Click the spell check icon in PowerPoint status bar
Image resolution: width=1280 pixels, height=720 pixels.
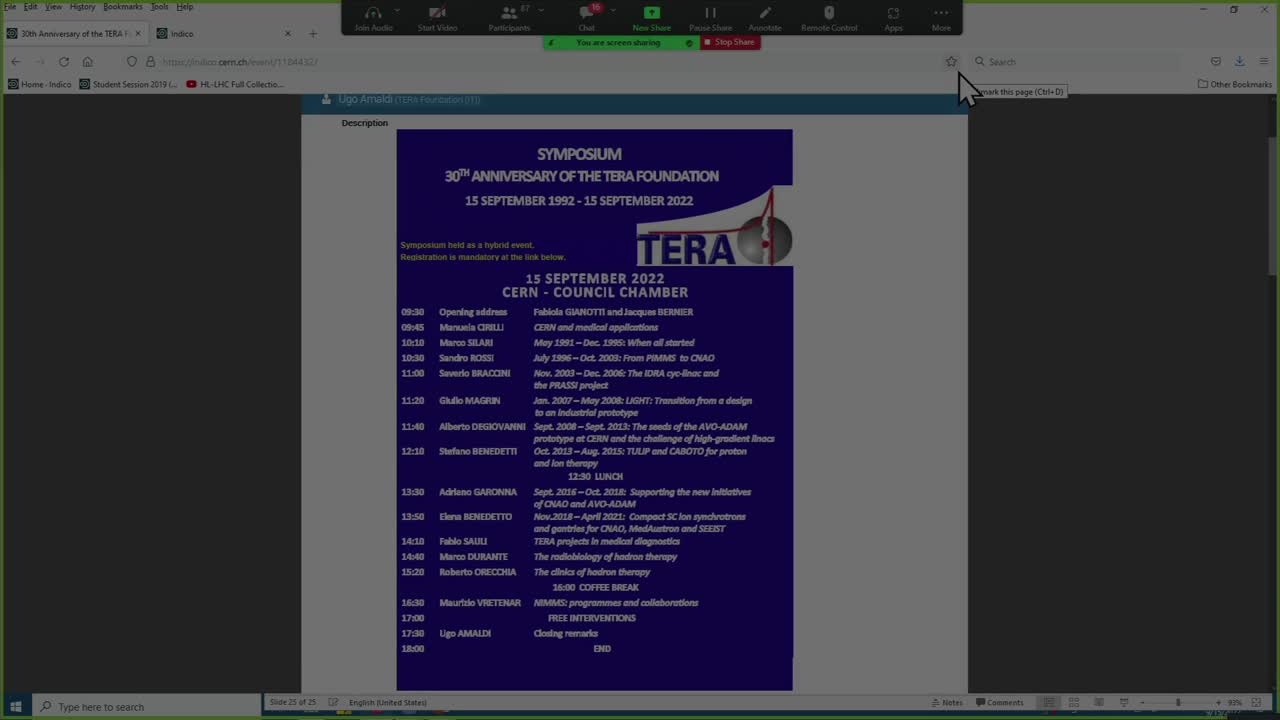[x=333, y=702]
